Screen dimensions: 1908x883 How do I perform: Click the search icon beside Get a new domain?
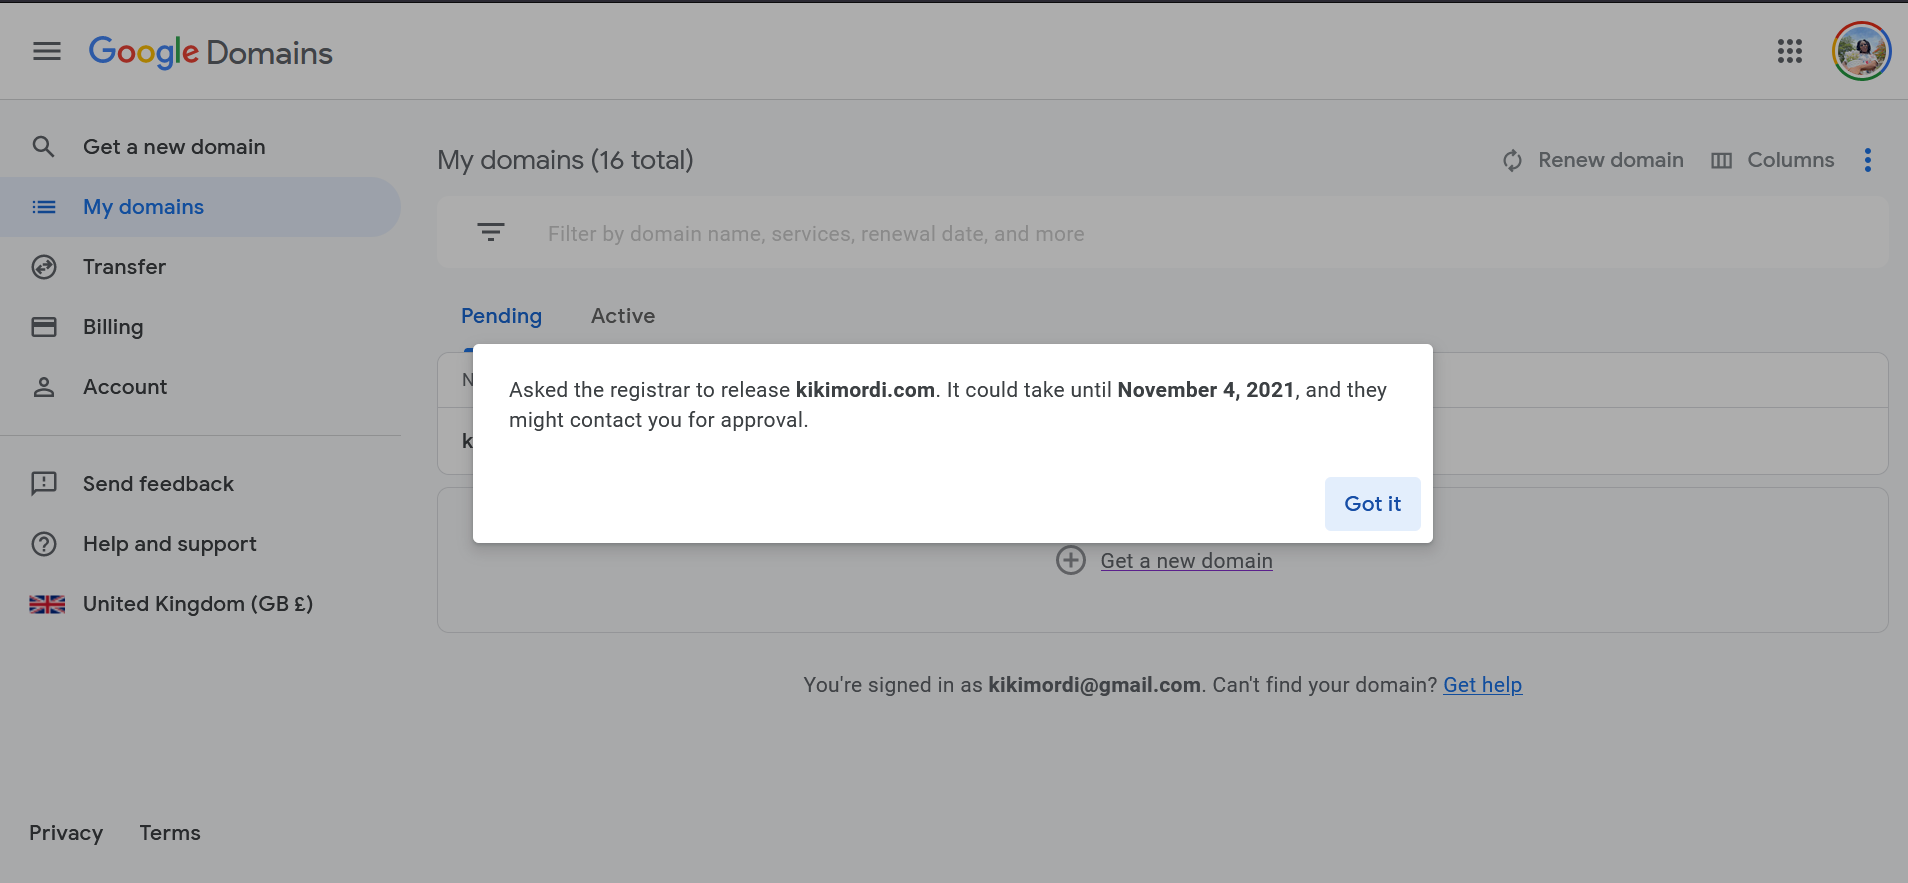[43, 147]
